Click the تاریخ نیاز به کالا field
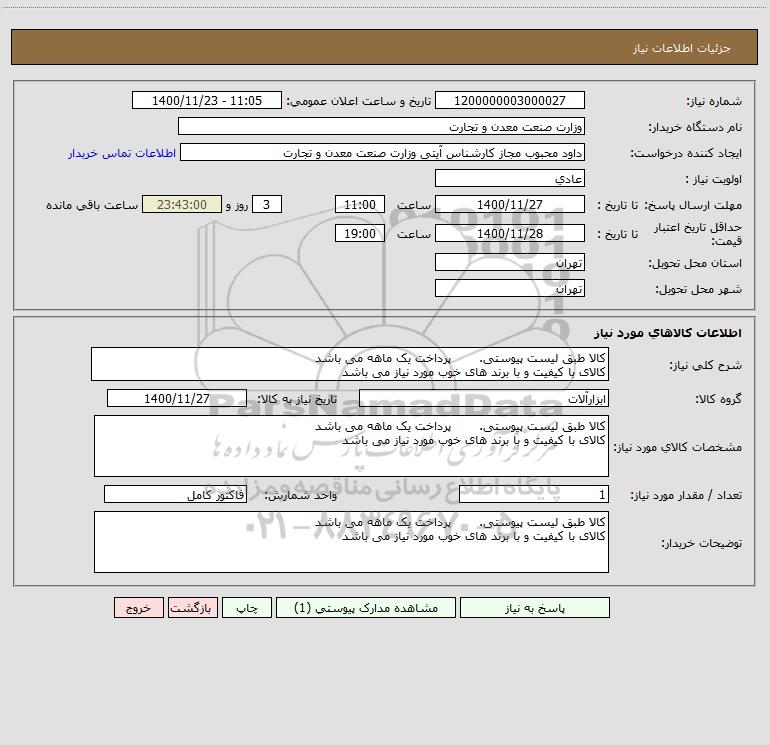Viewport: 770px width, 745px height. point(177,398)
